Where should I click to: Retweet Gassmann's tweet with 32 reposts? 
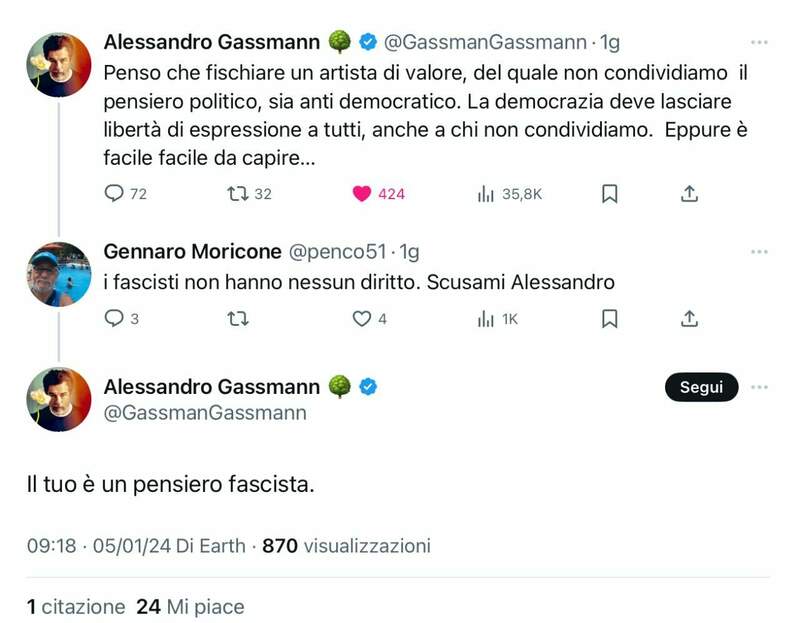[x=238, y=194]
